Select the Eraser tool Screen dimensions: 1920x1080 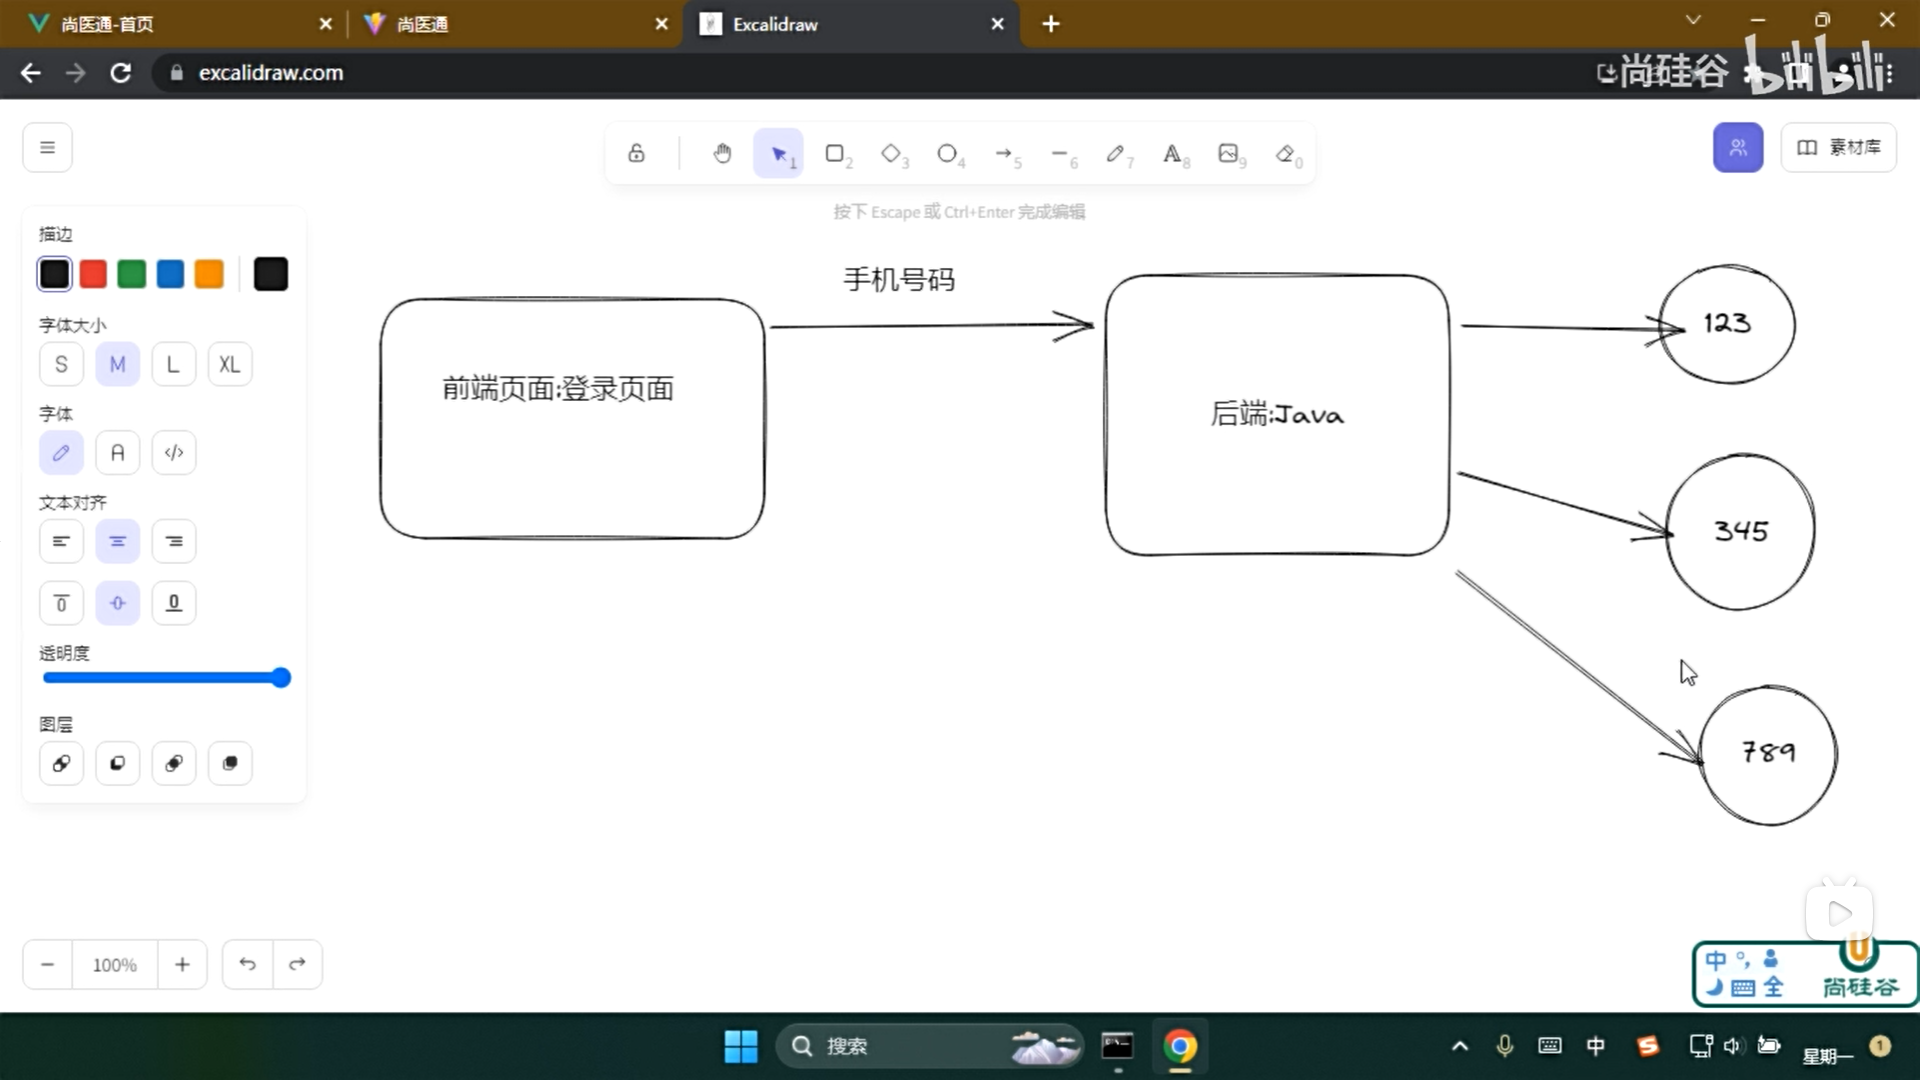[1284, 153]
